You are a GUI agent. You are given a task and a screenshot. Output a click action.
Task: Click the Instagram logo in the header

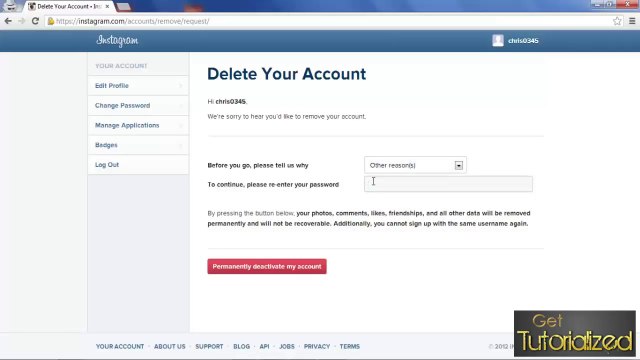click(x=117, y=40)
